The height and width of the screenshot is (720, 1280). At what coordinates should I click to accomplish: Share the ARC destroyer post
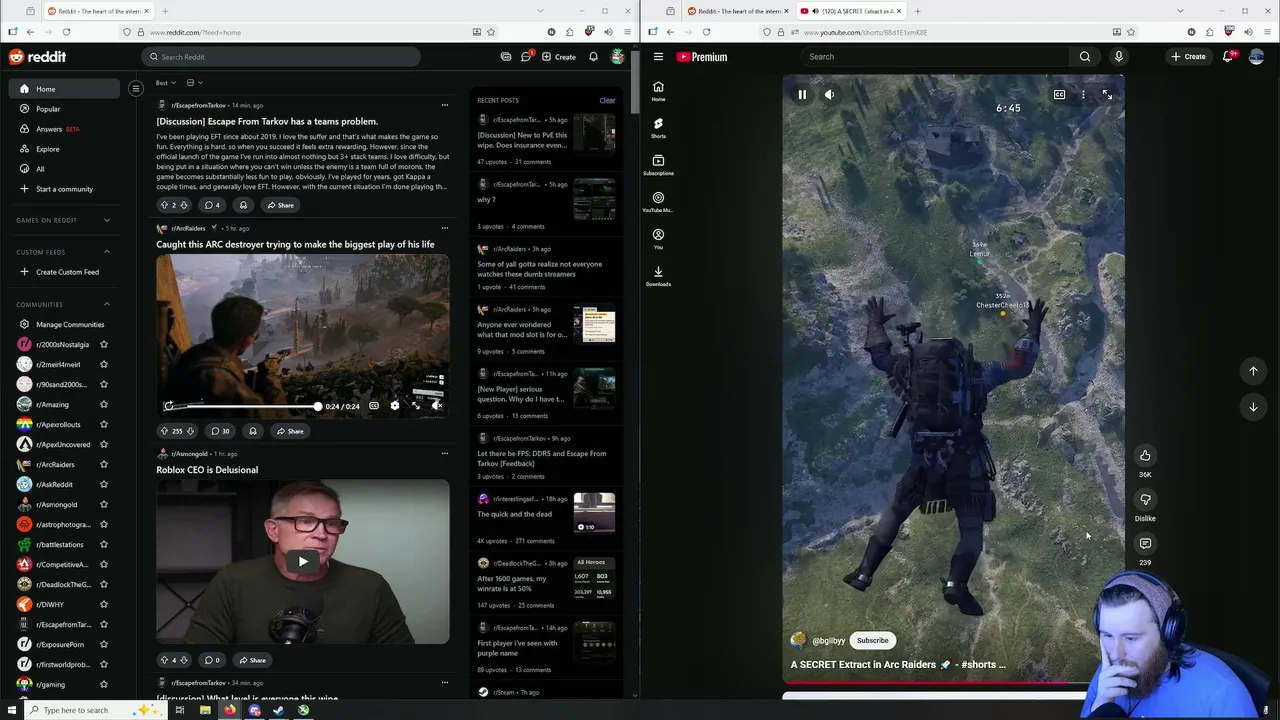pyautogui.click(x=290, y=431)
